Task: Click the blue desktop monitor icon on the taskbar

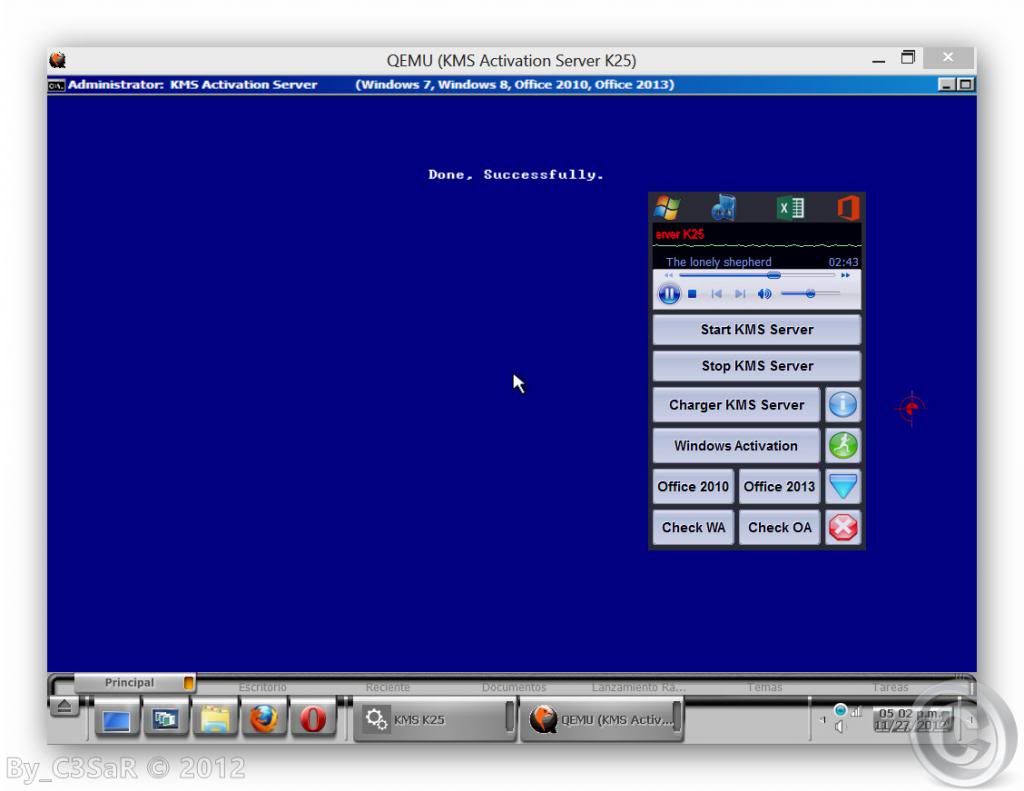Action: pyautogui.click(x=116, y=720)
